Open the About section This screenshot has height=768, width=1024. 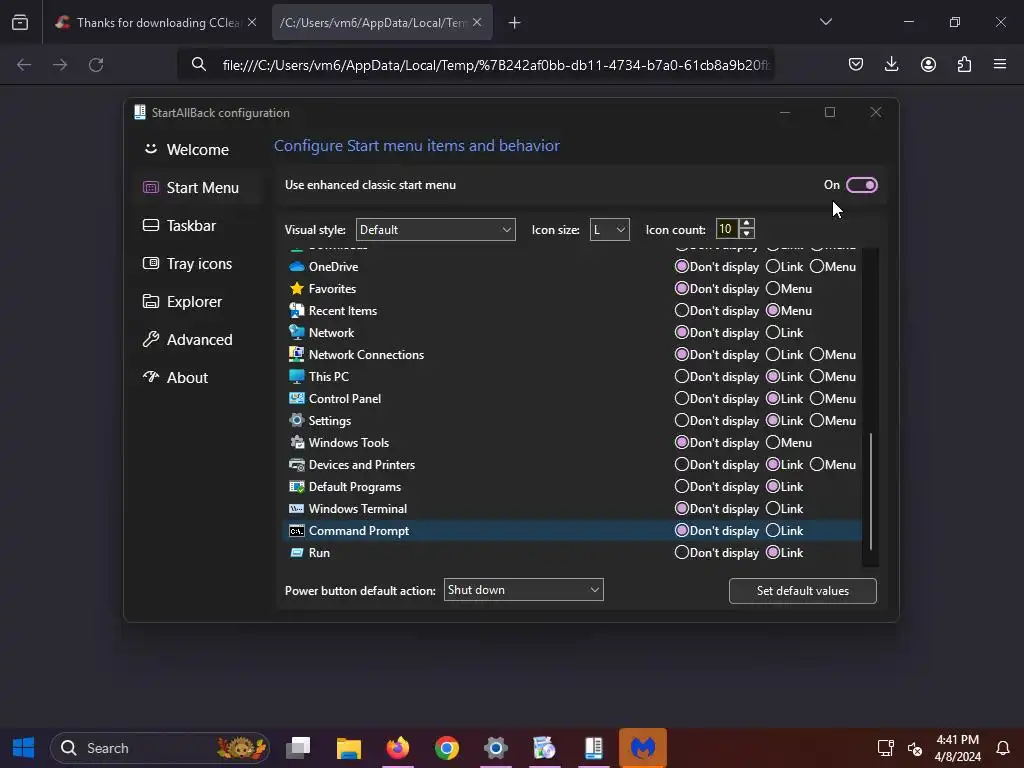tap(197, 377)
